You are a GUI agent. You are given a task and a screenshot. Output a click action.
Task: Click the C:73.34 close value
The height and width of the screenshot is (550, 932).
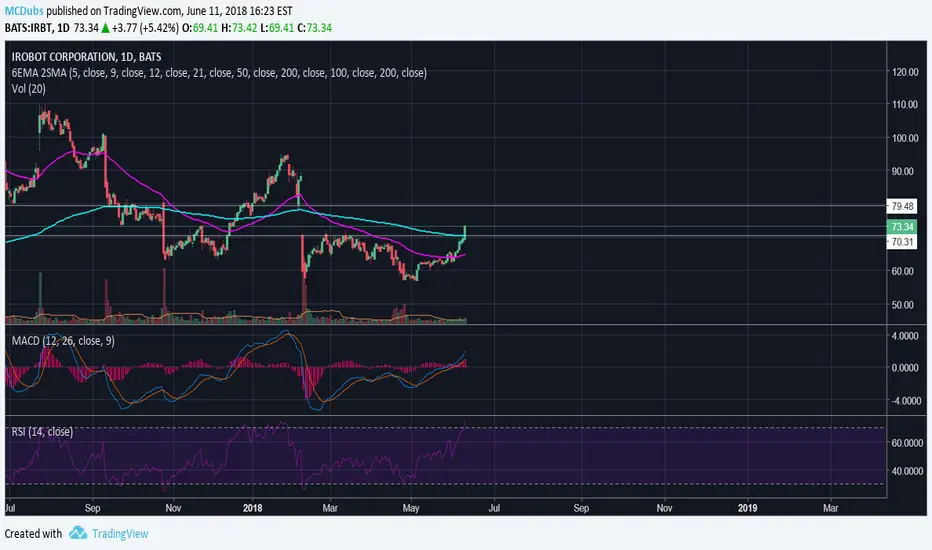[x=314, y=27]
